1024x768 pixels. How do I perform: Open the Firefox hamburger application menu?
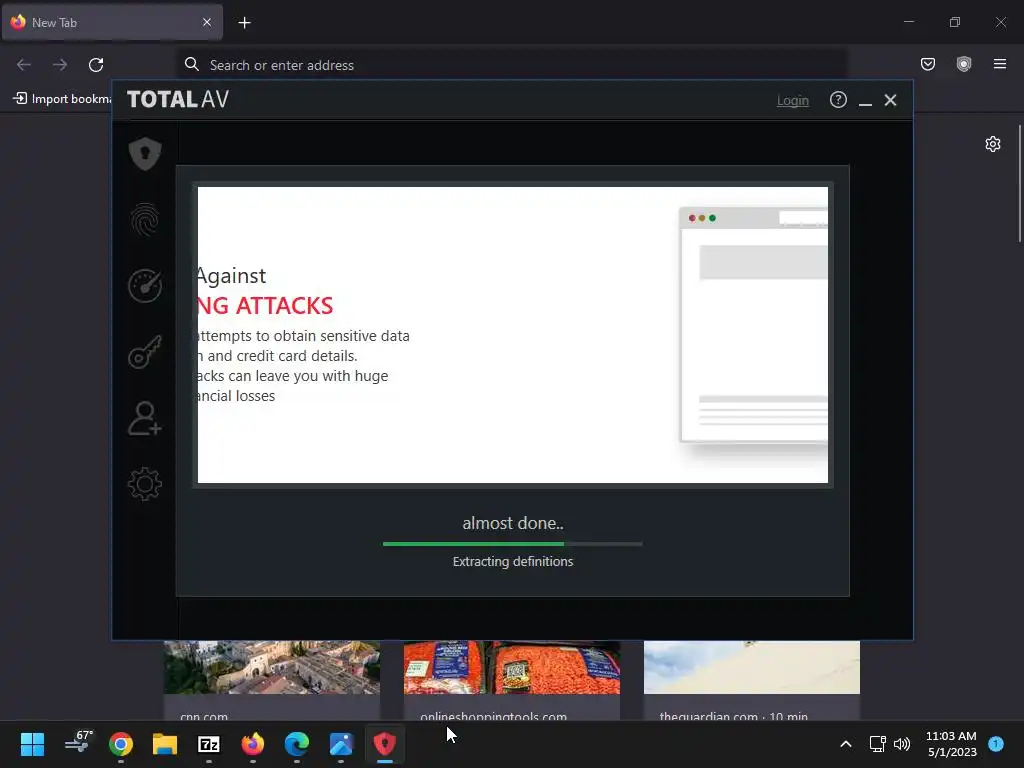coord(1000,64)
